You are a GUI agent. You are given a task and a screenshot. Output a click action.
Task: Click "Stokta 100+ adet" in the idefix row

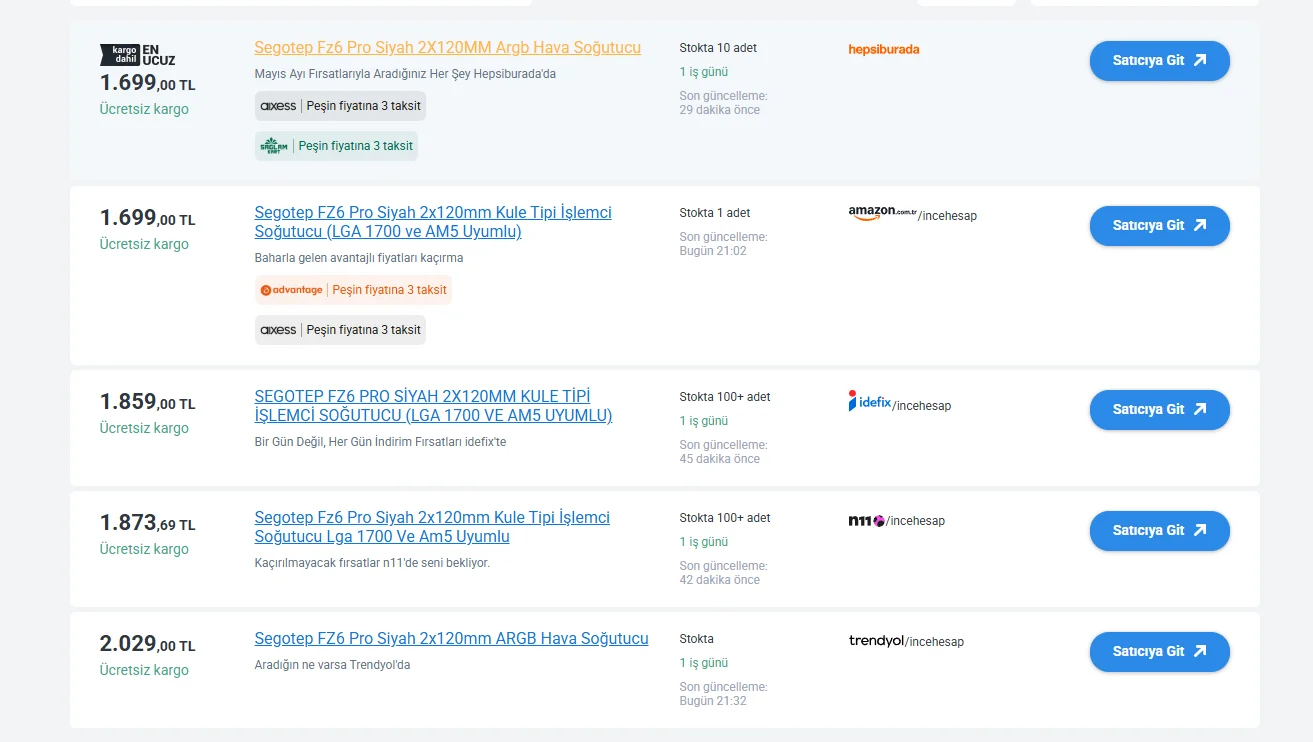[x=725, y=397]
